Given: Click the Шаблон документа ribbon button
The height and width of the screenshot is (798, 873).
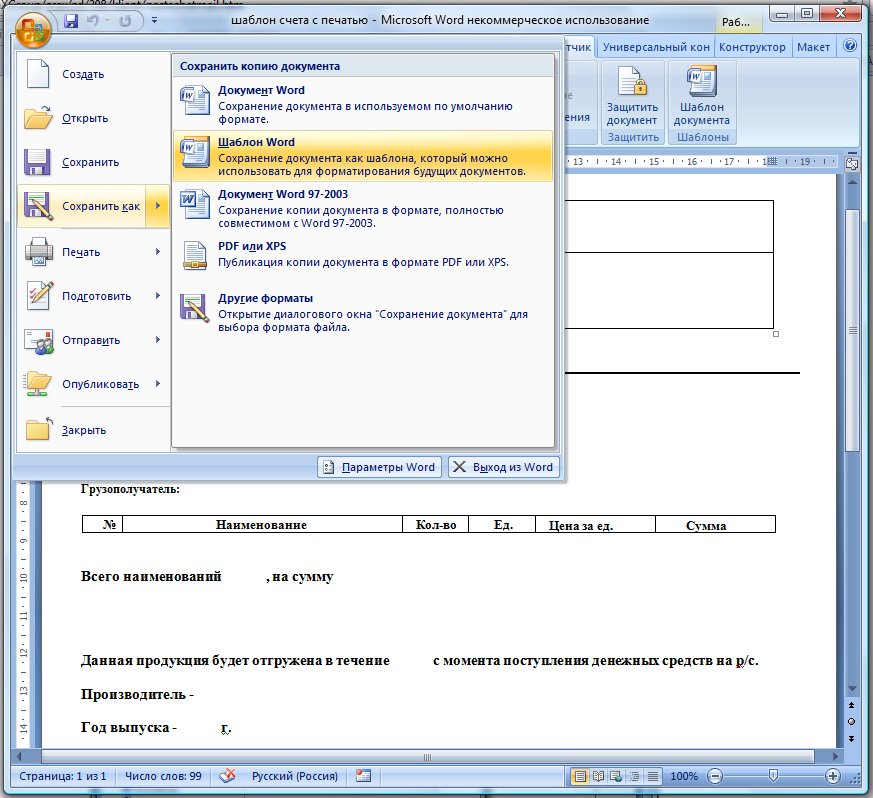Looking at the screenshot, I should coord(702,96).
